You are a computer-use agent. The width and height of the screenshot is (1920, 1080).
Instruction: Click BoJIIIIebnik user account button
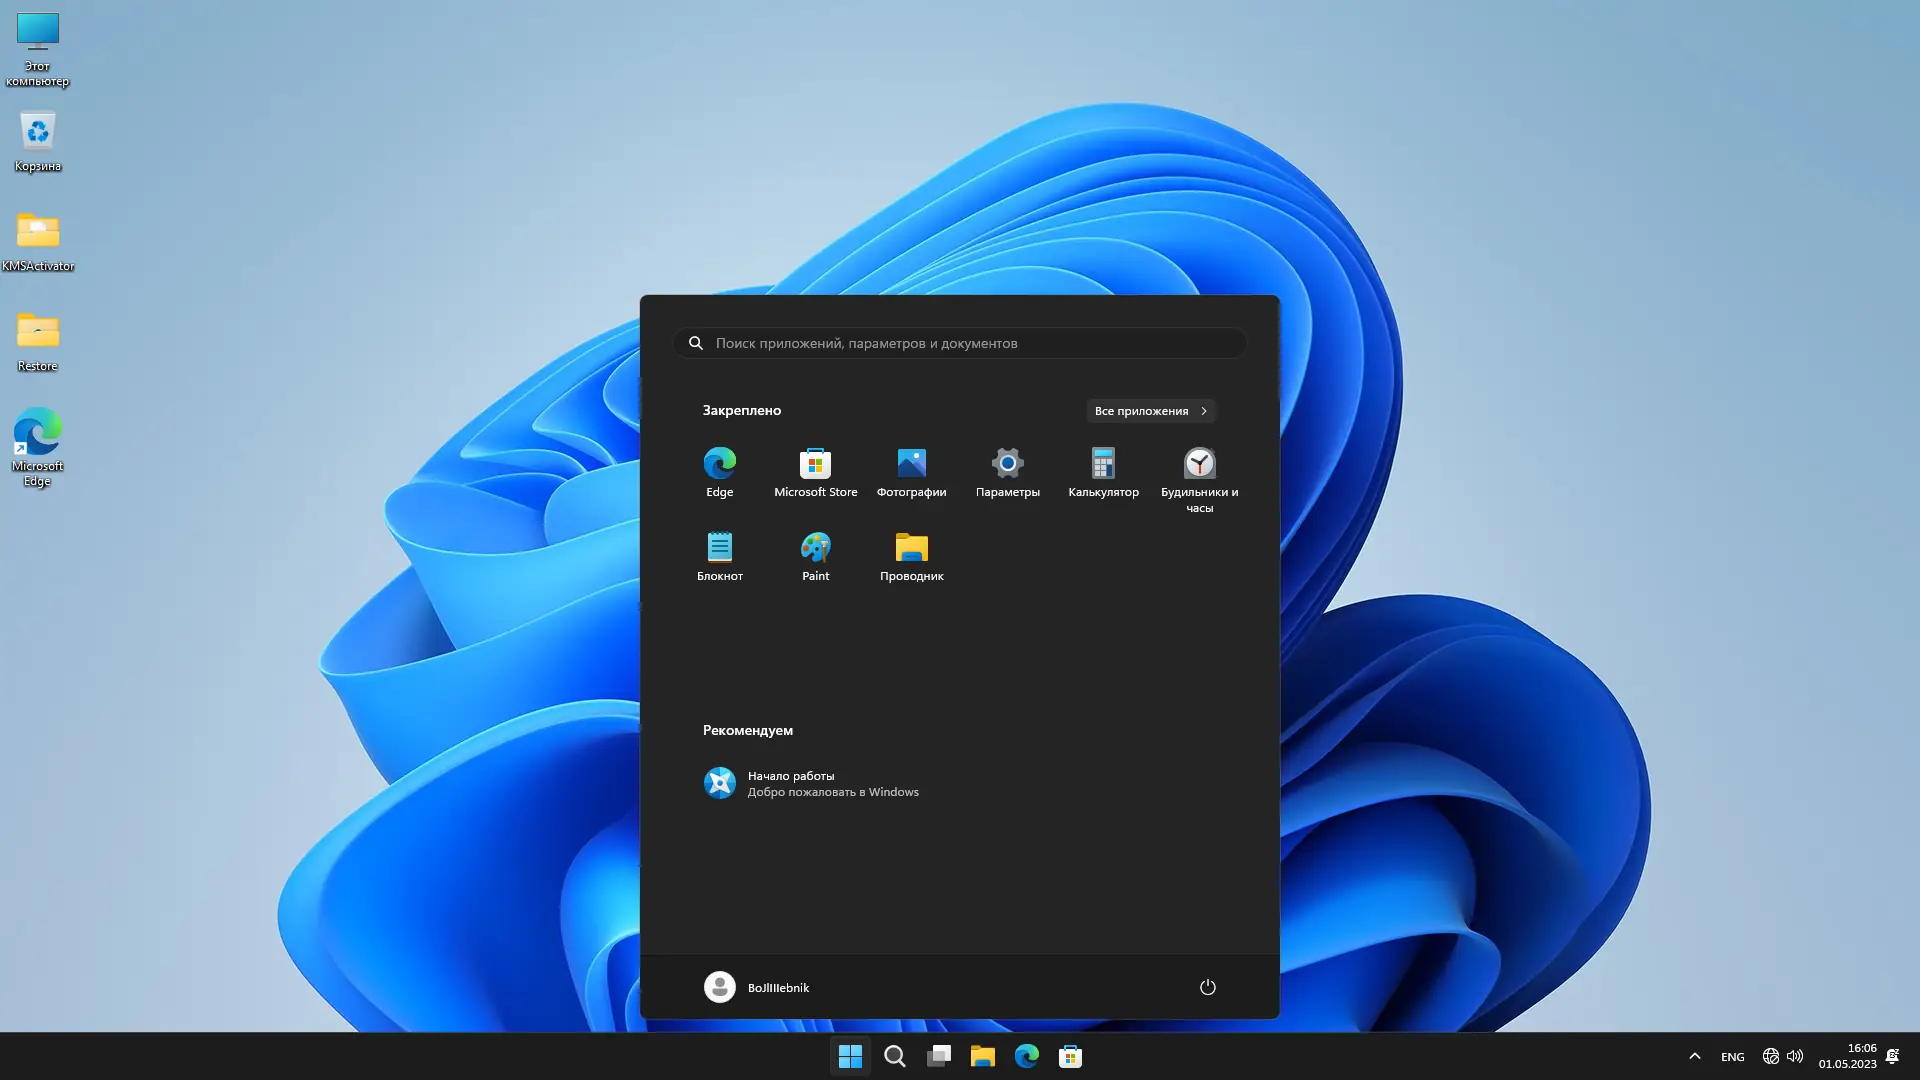[x=757, y=987]
